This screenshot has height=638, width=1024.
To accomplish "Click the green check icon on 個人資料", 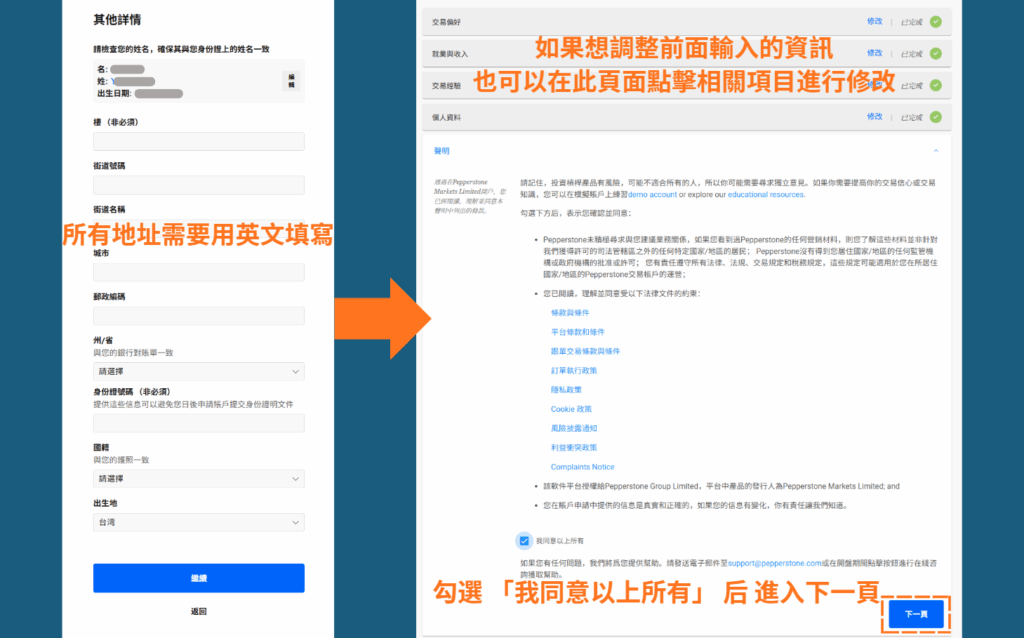I will (935, 117).
